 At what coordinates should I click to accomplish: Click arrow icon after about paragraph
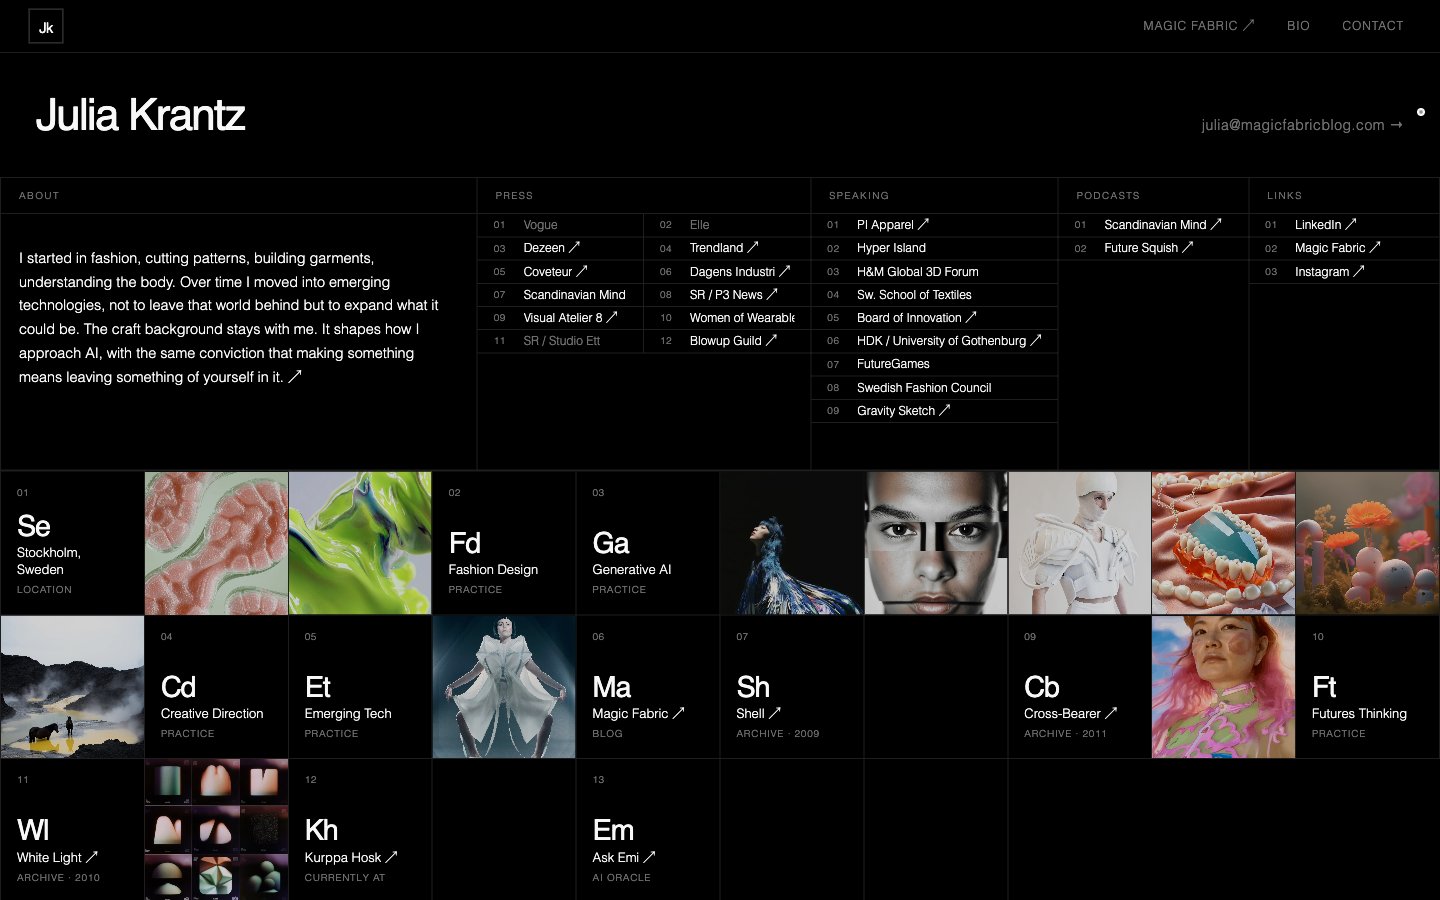coord(295,377)
